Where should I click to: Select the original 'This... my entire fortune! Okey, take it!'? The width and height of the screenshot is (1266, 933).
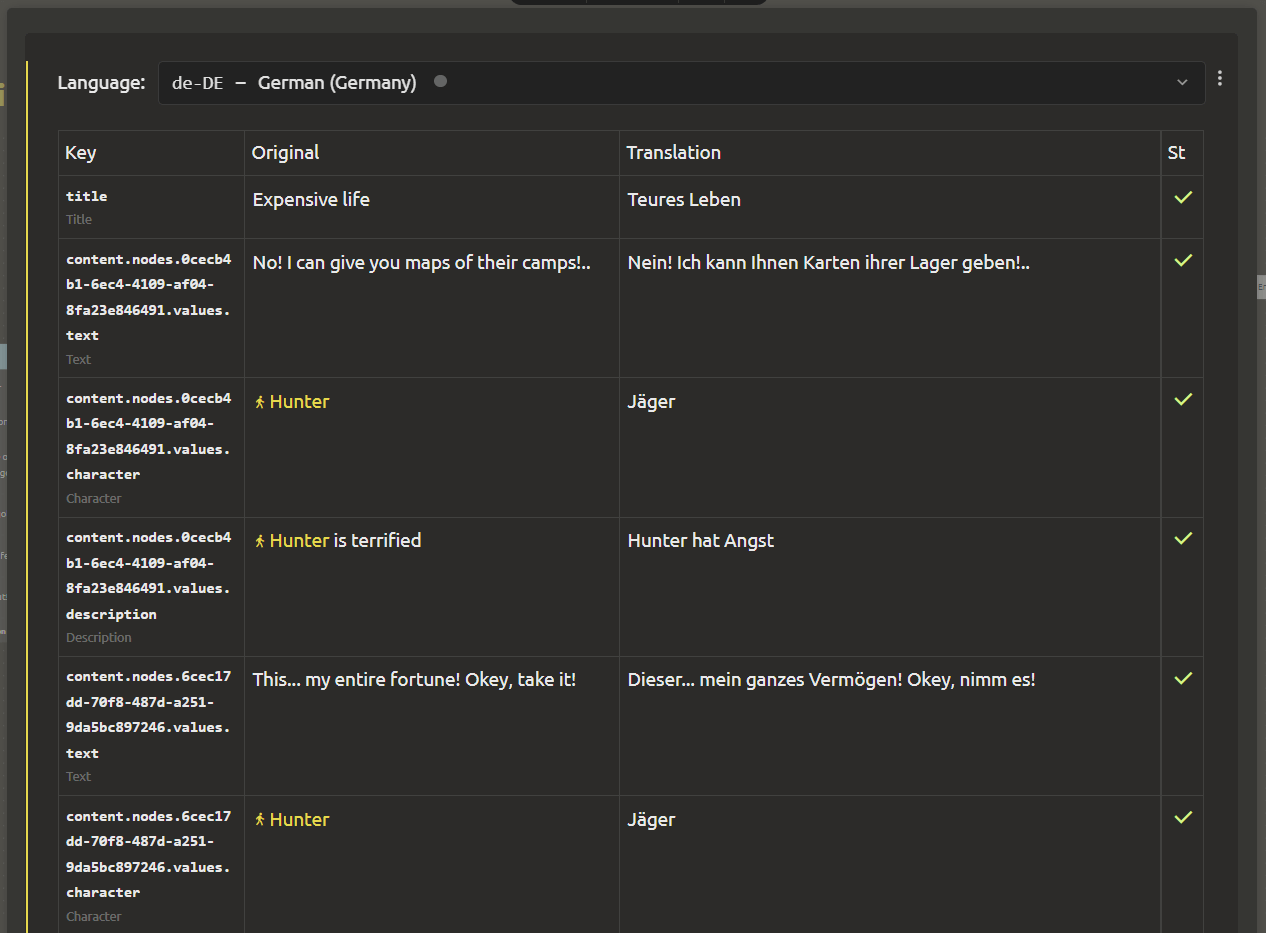pos(414,680)
